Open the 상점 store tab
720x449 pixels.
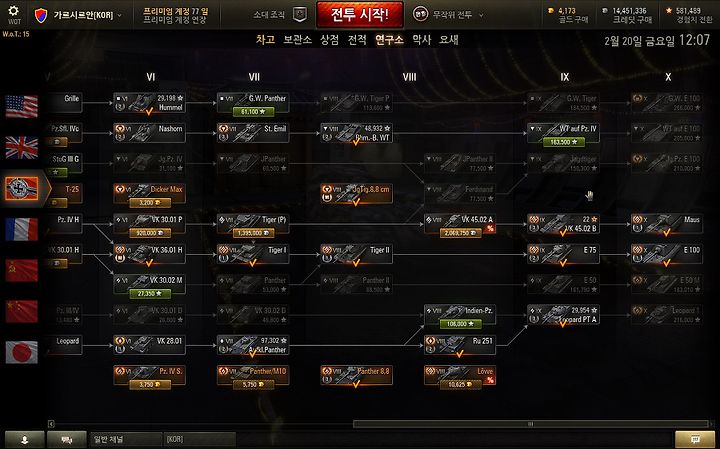click(x=330, y=40)
